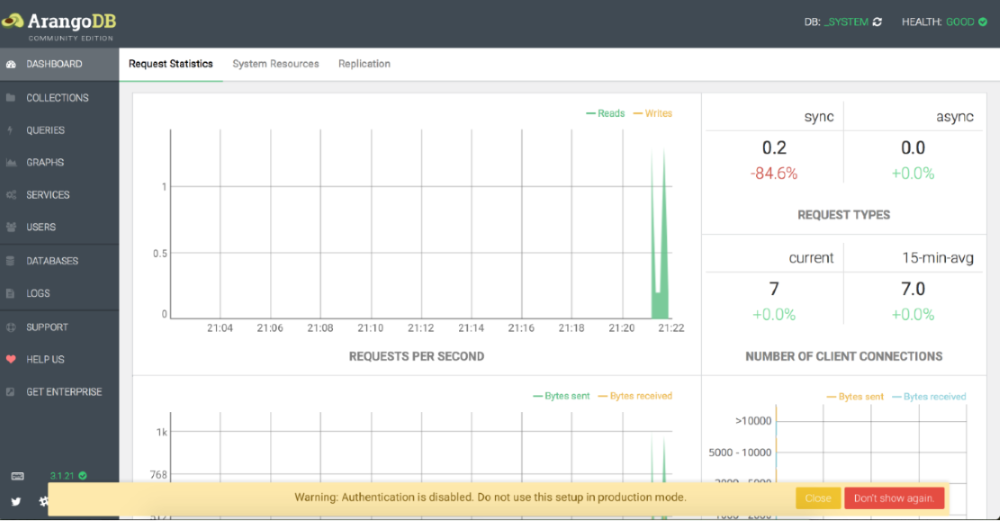Select the Queries icon in the sidebar

[x=10, y=130]
